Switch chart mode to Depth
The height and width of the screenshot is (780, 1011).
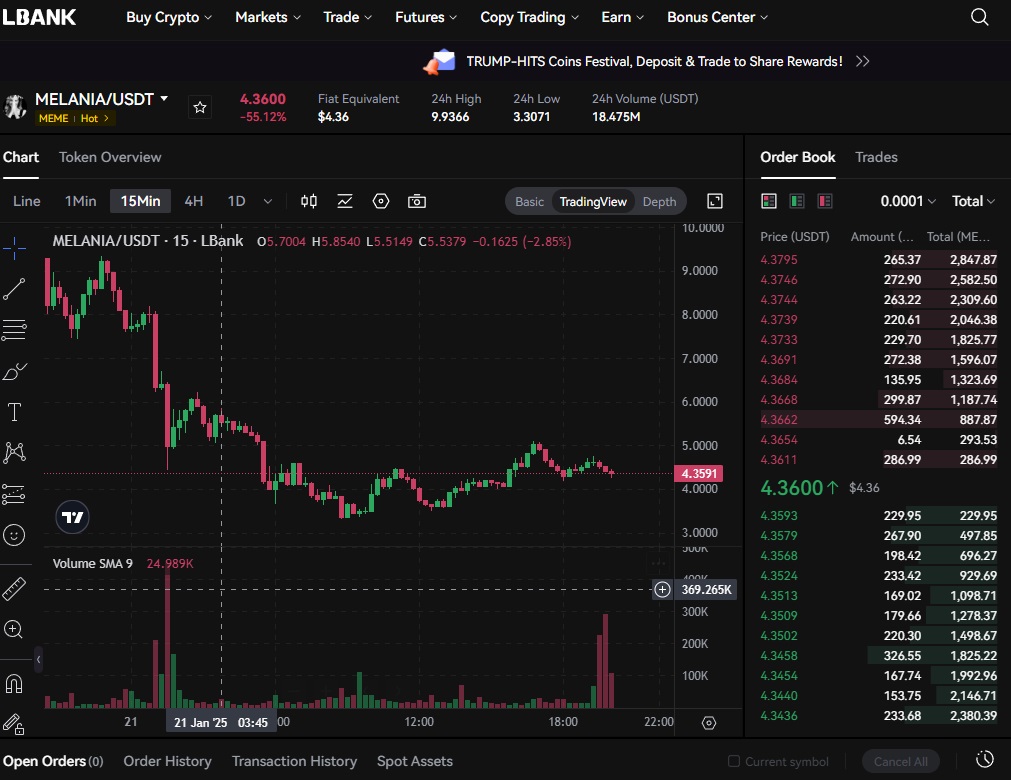[660, 202]
